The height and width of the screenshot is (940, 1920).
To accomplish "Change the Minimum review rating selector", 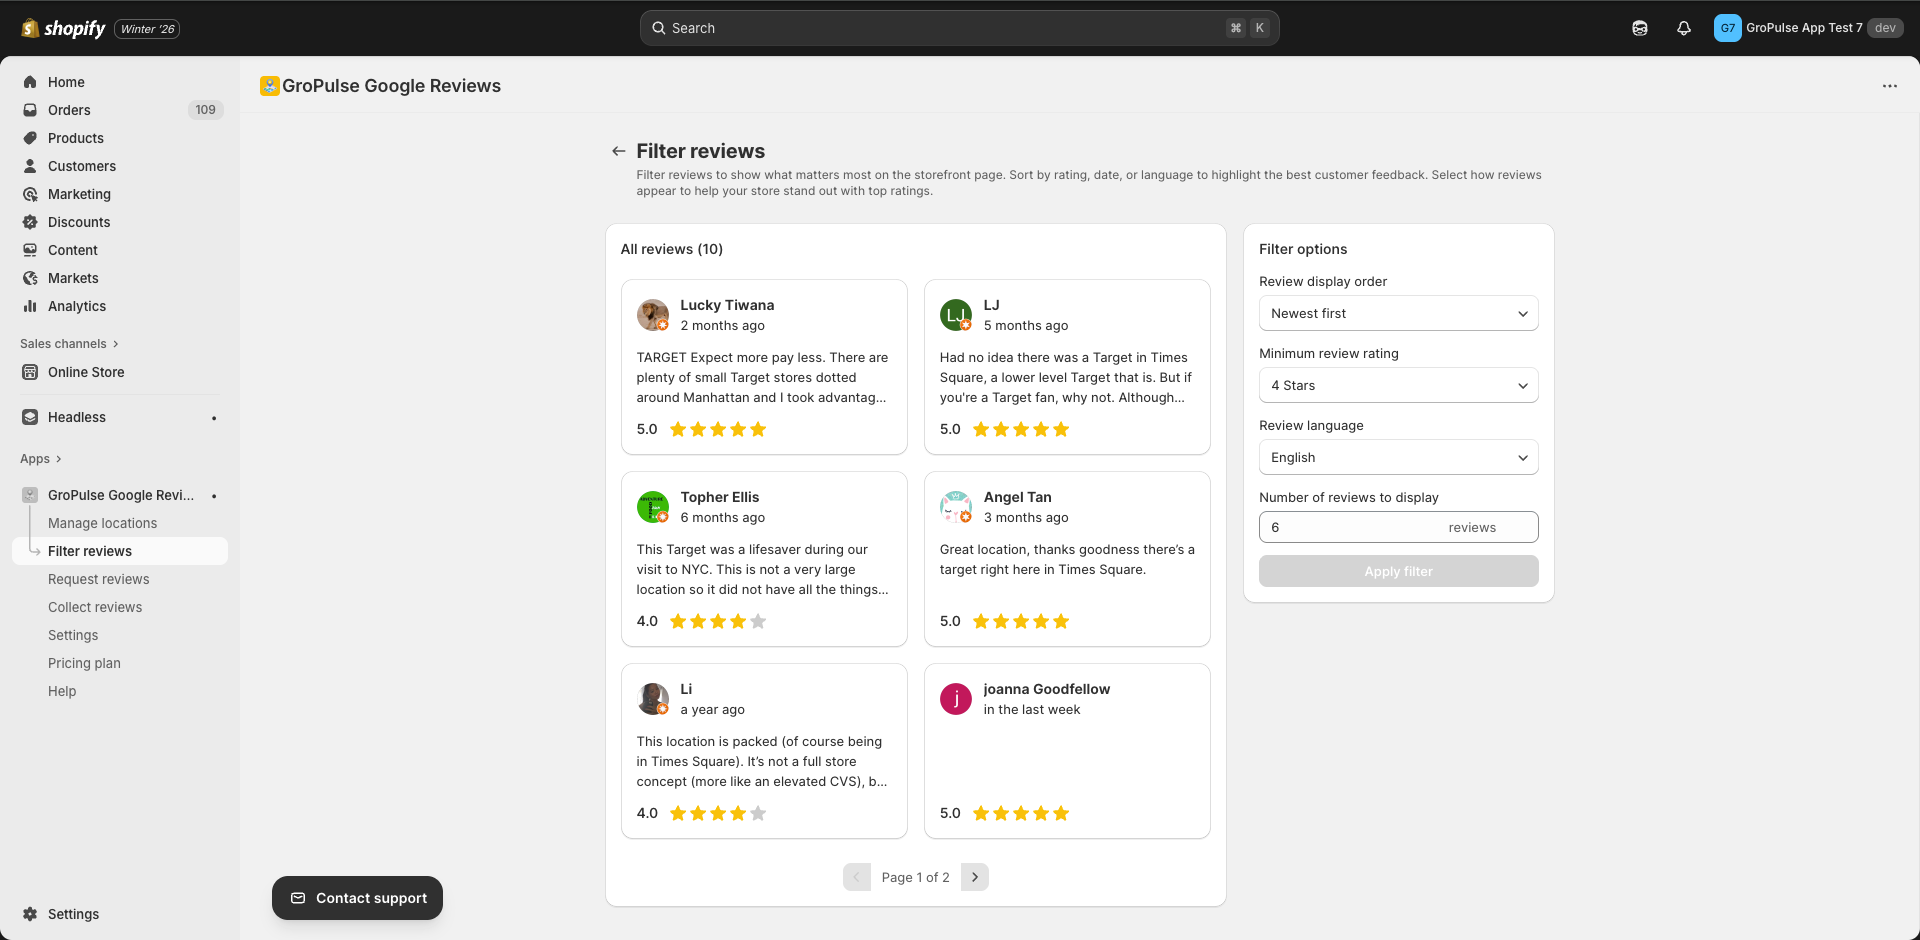I will (x=1398, y=385).
